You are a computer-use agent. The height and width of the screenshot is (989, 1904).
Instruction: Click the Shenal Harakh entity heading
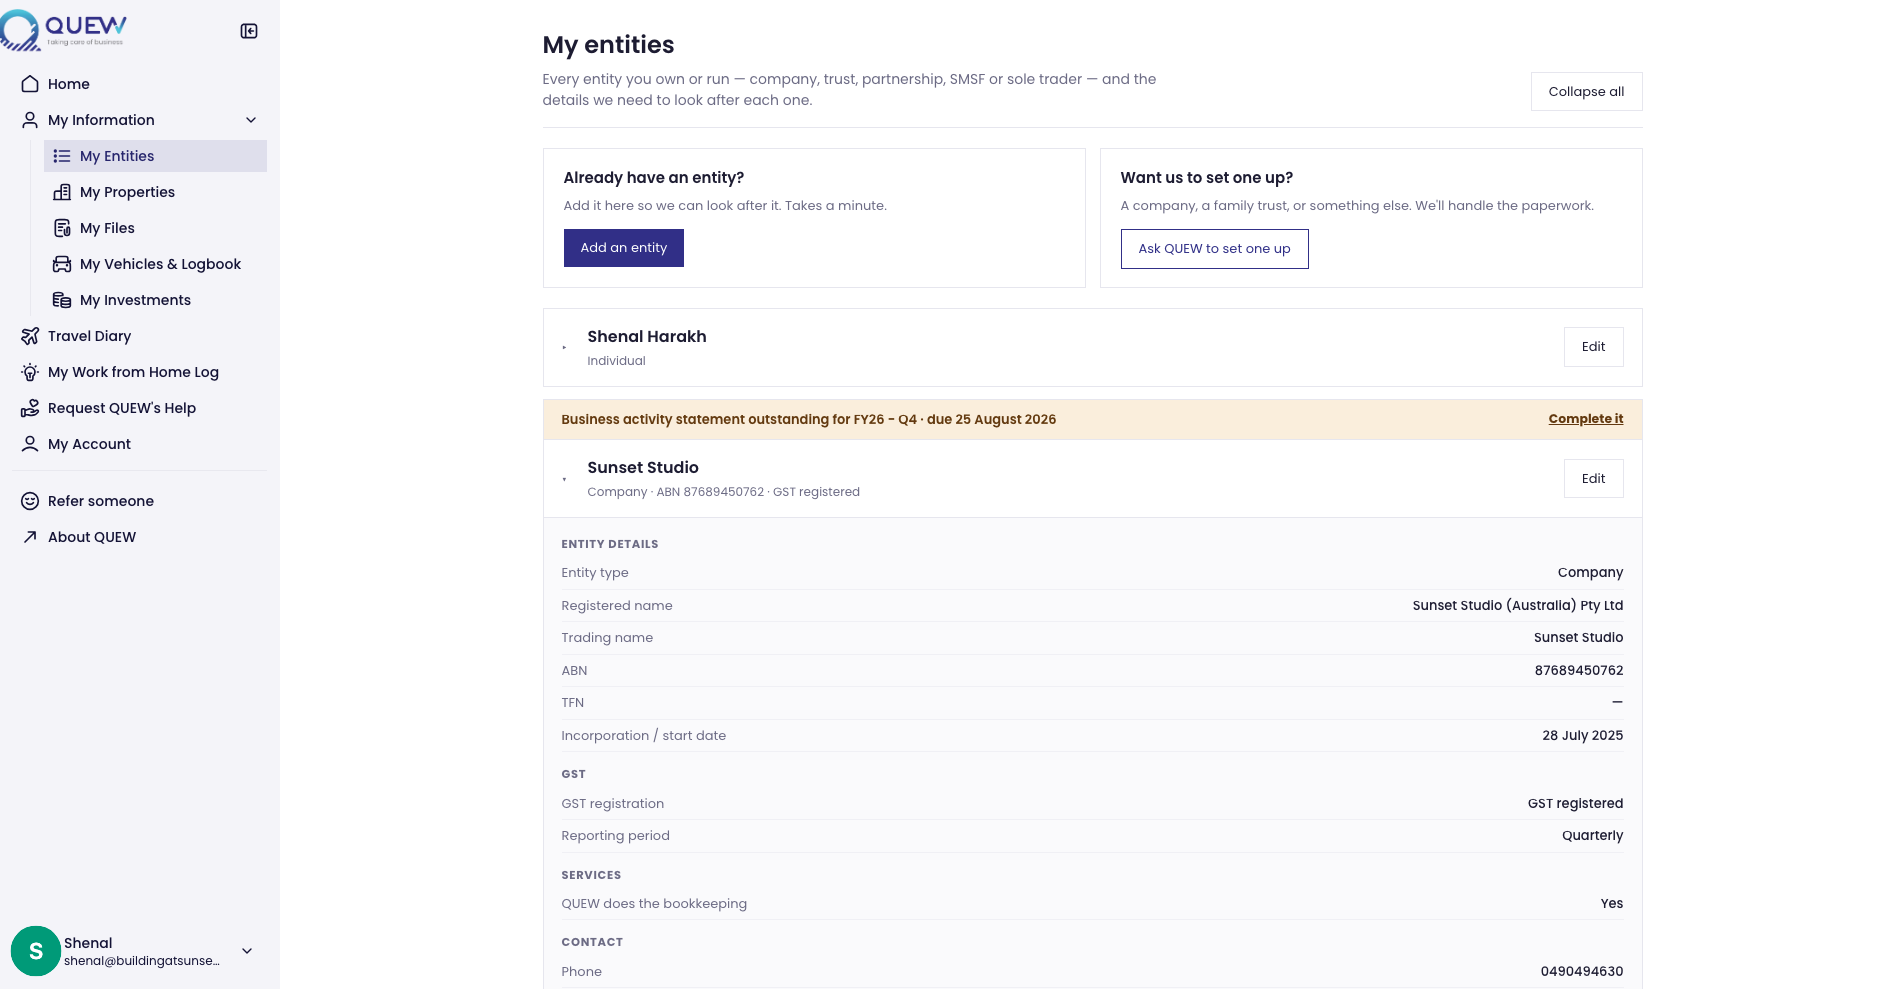click(647, 336)
